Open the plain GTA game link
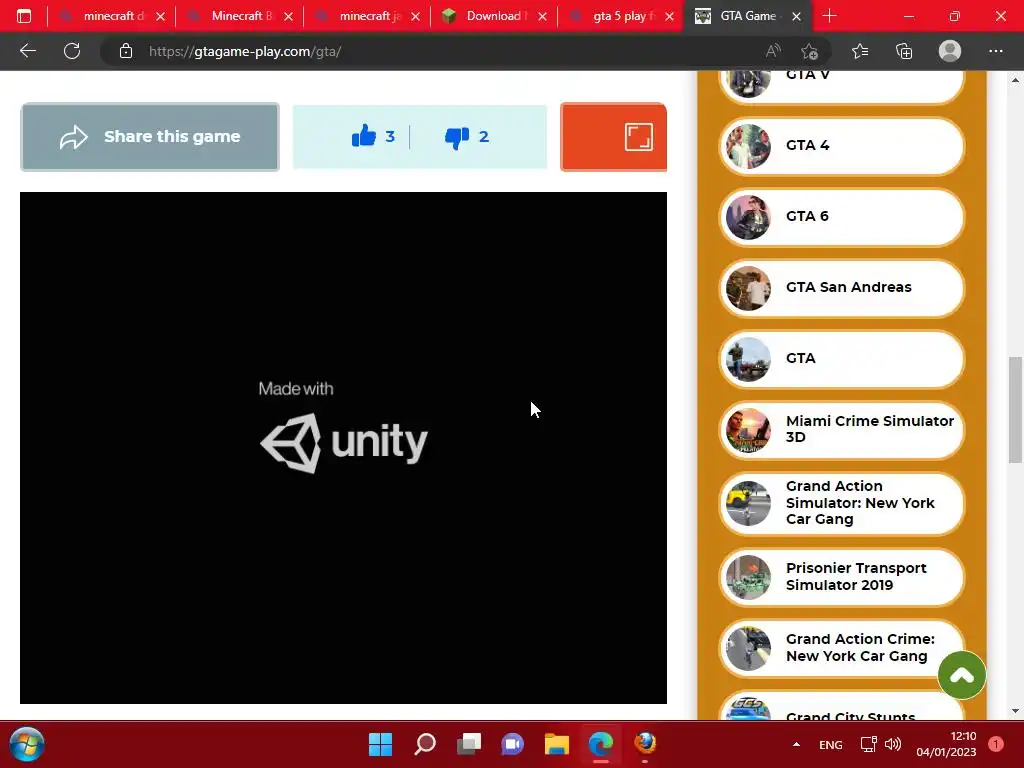This screenshot has height=768, width=1024. click(x=842, y=359)
